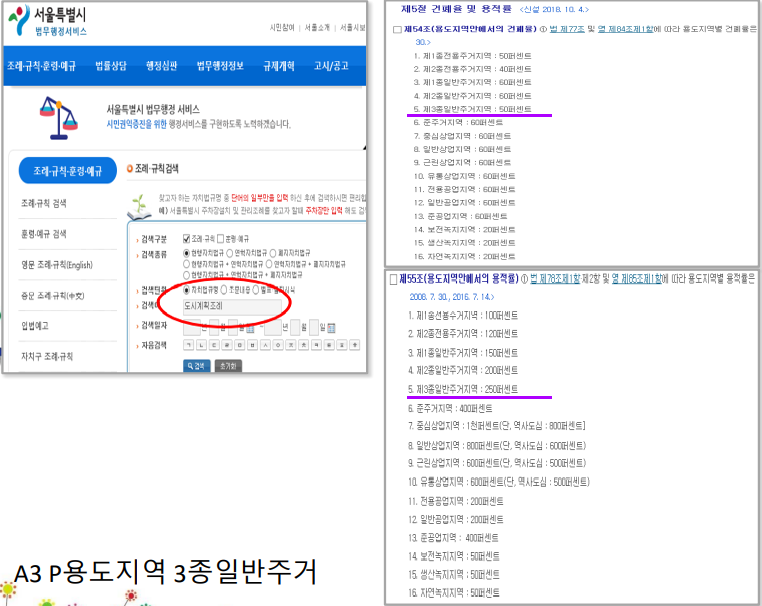This screenshot has height=606, width=762.
Task: Open the 행정심판 menu
Action: tap(162, 66)
